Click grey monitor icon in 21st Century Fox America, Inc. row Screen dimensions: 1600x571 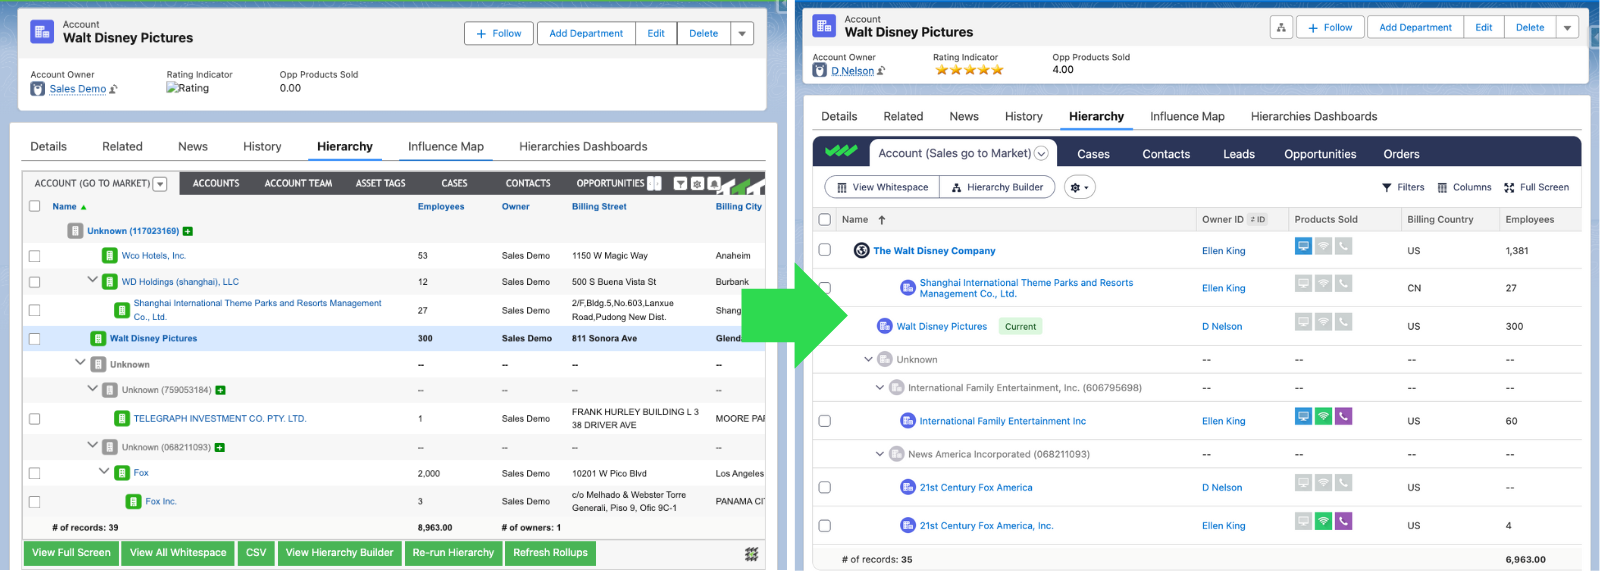[x=1303, y=521]
